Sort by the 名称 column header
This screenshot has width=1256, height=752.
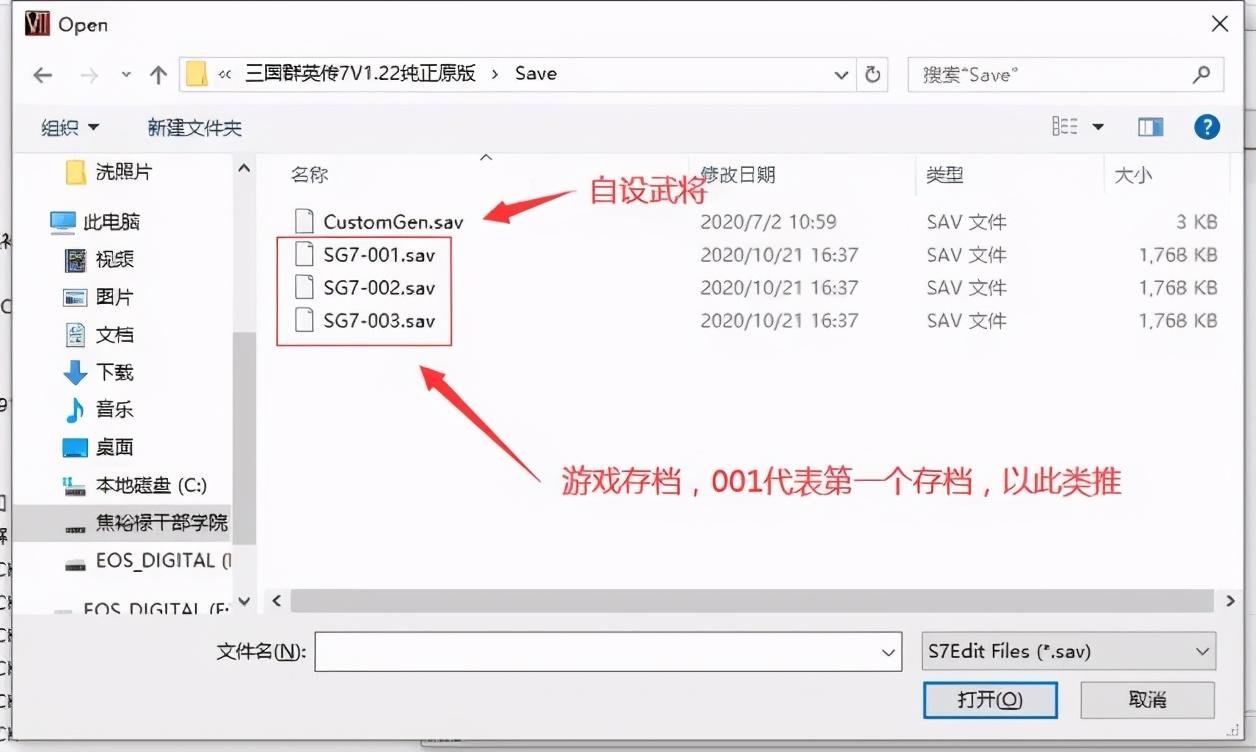[309, 175]
